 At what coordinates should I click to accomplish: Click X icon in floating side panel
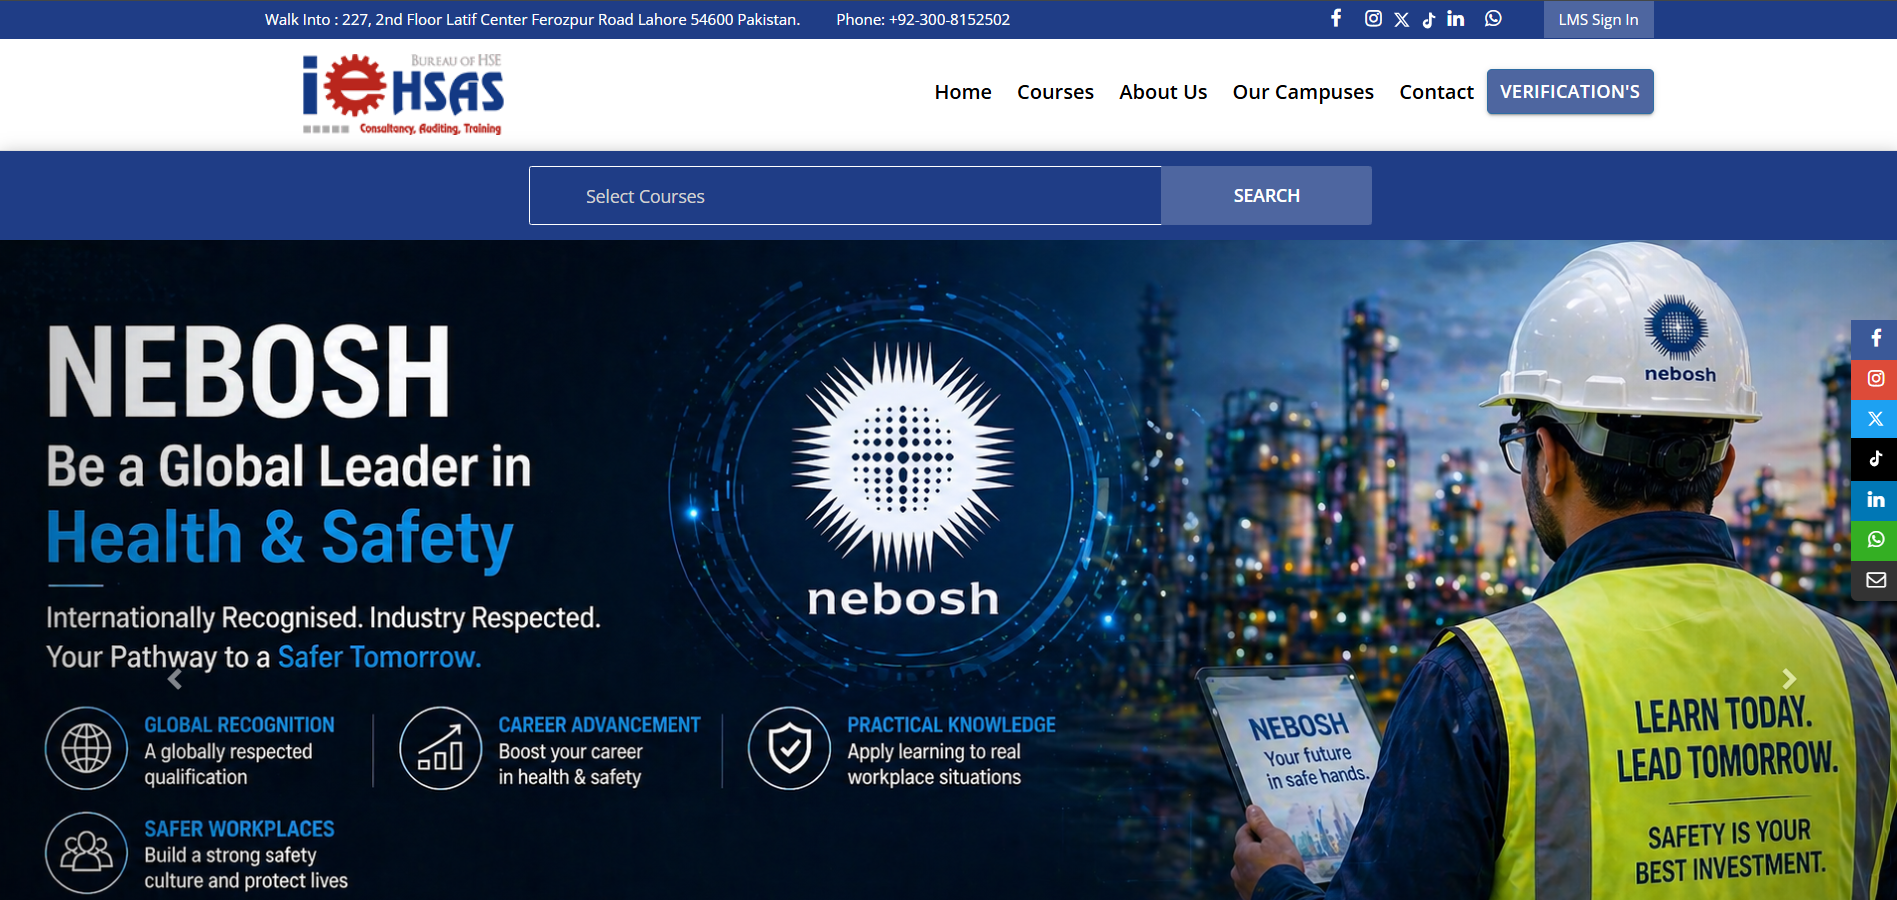point(1874,419)
